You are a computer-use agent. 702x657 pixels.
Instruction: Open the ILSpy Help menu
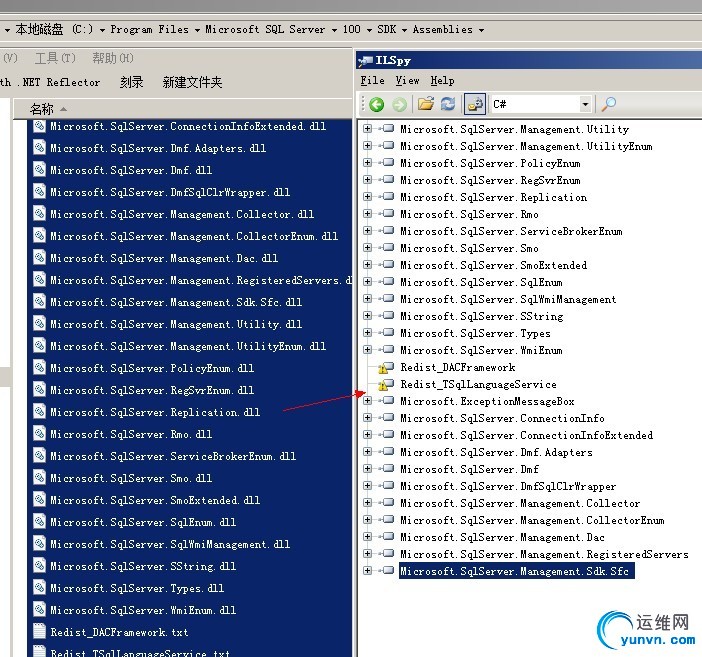pyautogui.click(x=443, y=81)
